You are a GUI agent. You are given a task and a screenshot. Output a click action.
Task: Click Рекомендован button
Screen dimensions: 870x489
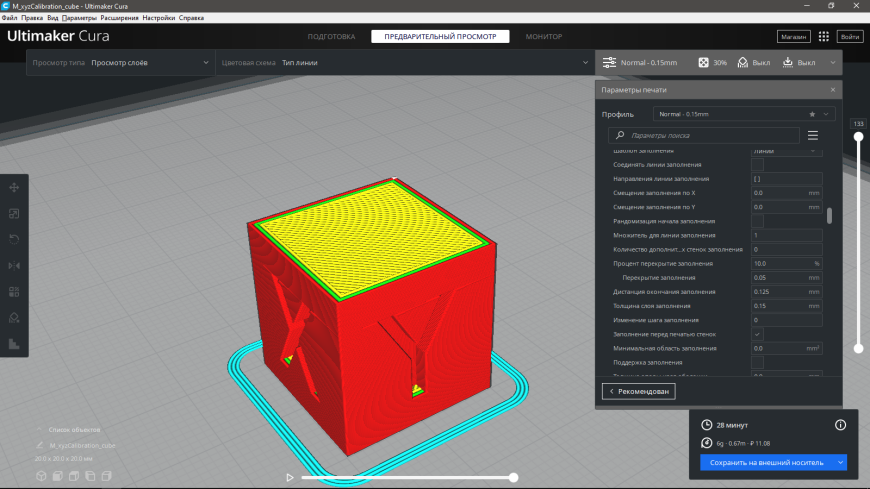point(639,391)
